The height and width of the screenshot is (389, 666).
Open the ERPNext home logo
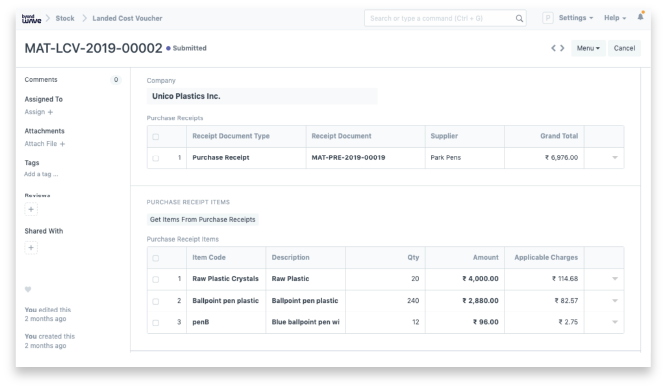(x=31, y=18)
